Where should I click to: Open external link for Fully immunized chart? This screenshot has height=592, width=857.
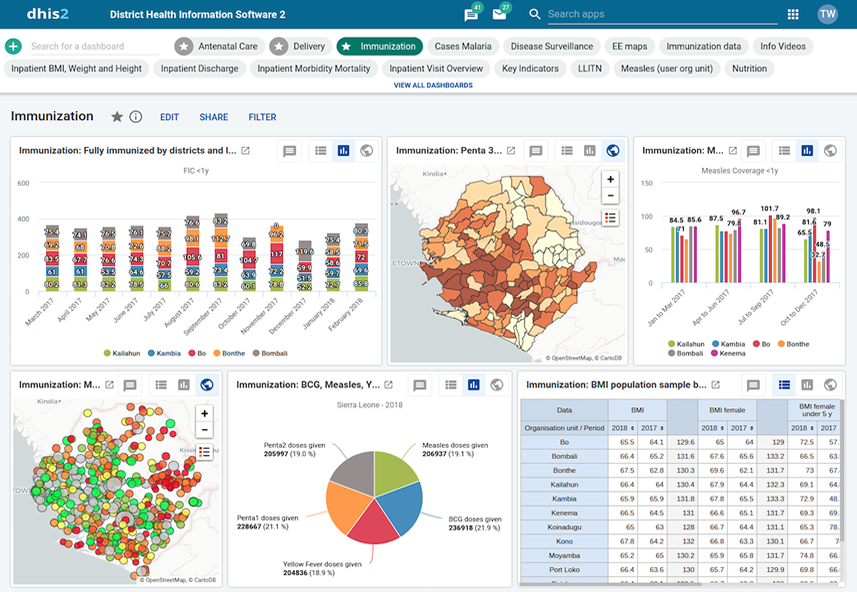(246, 151)
